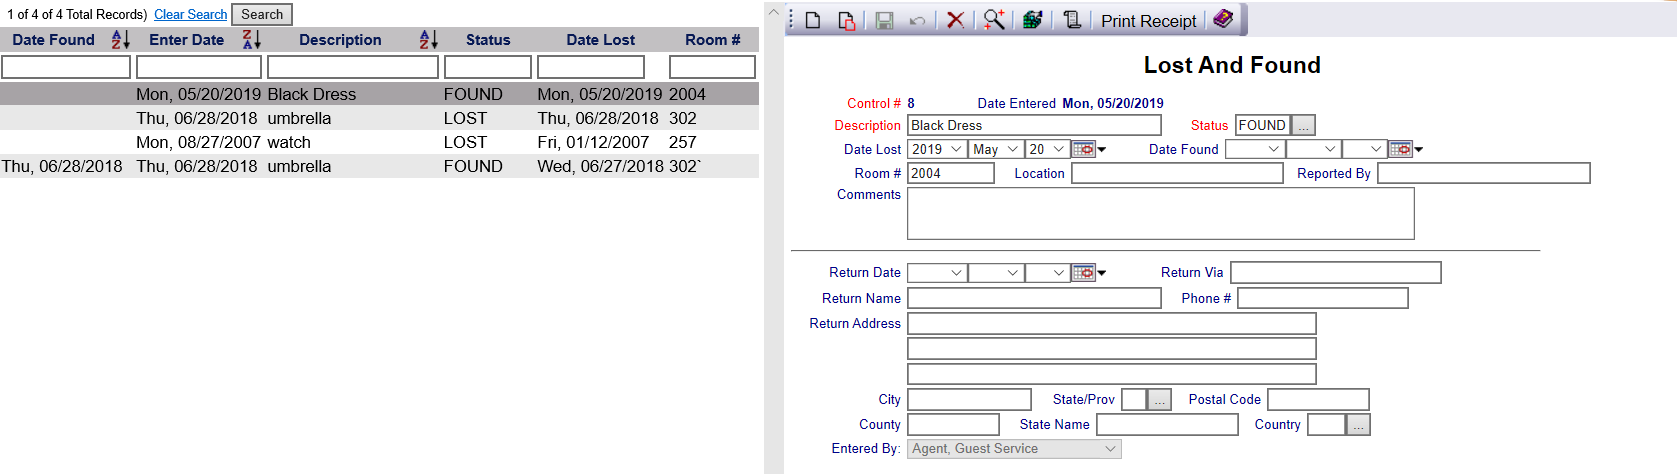The width and height of the screenshot is (1677, 474).
Task: Expand the Date Lost month dropdown showing May
Action: (x=995, y=149)
